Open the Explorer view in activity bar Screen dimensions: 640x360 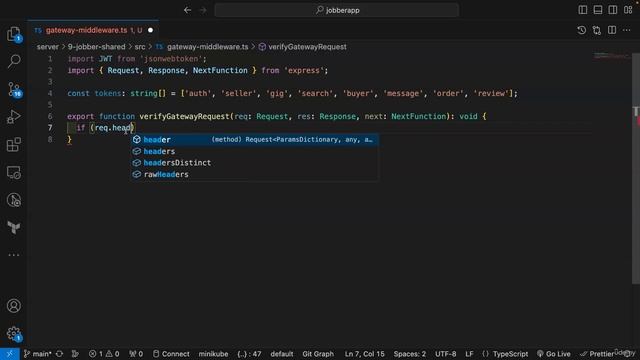coord(13,34)
